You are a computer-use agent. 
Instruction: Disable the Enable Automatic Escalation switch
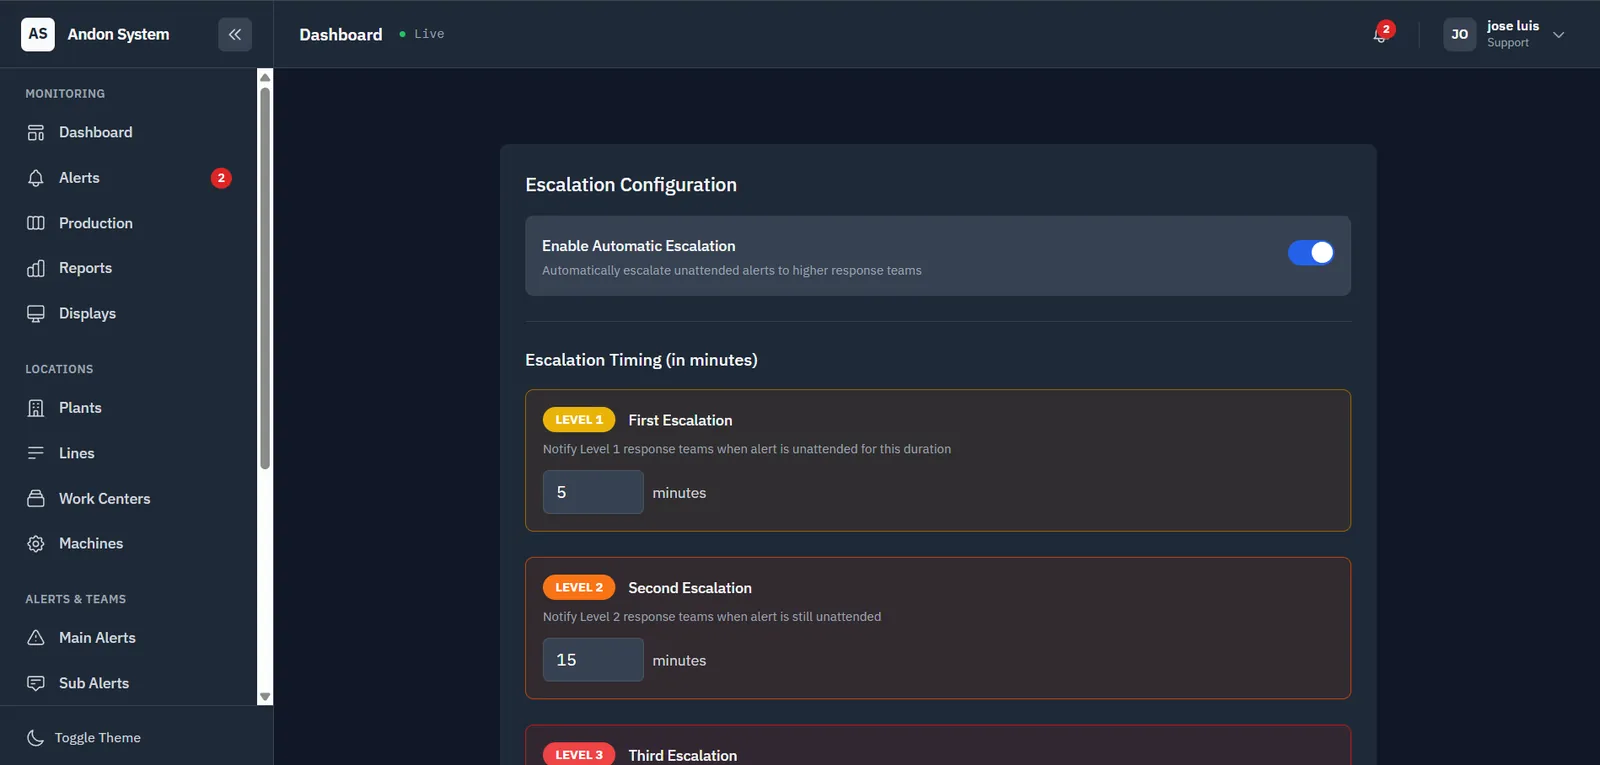[1311, 253]
